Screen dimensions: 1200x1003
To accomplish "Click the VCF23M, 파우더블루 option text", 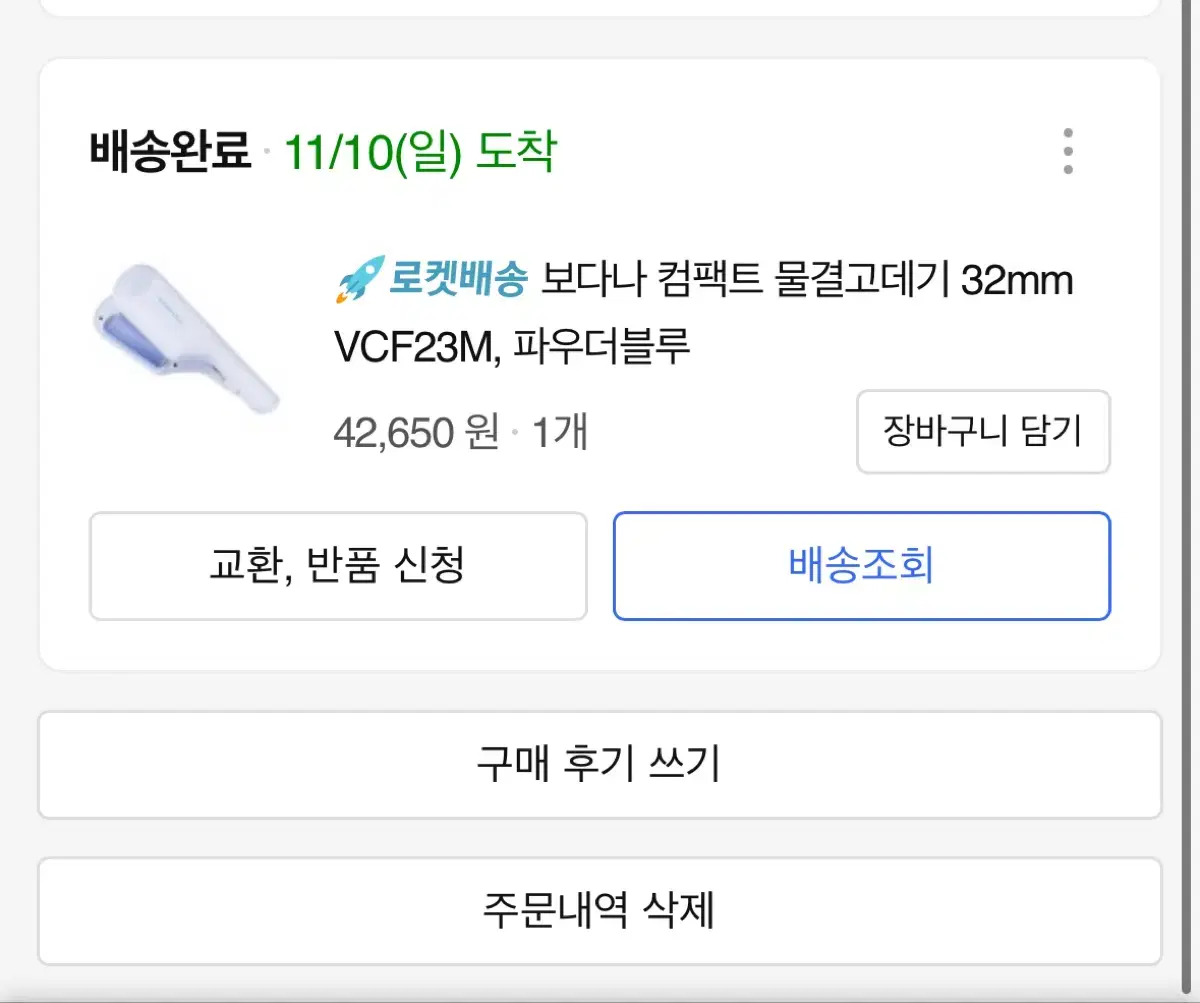I will pyautogui.click(x=512, y=348).
